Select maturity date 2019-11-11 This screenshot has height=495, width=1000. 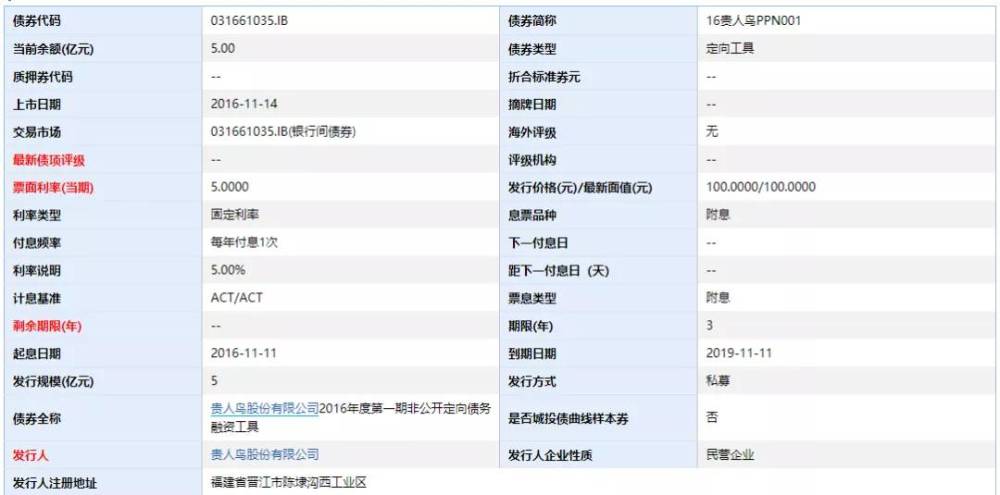tap(739, 353)
